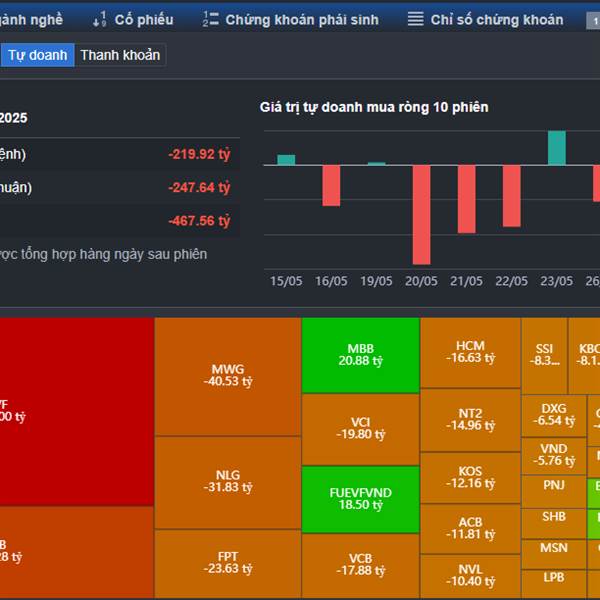This screenshot has width=600, height=600.
Task: Select the FPT -23.63 tỷ tile
Action: [x=228, y=564]
